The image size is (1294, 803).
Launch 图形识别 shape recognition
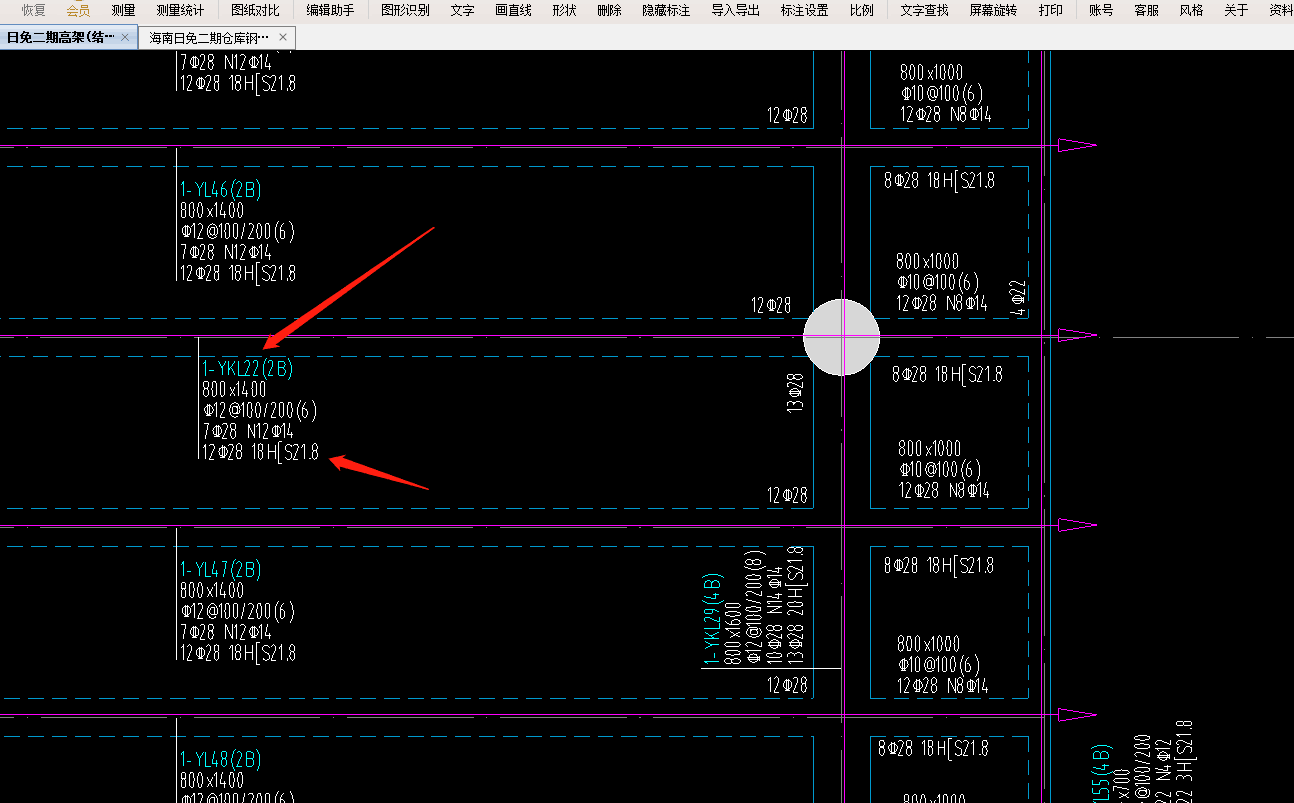405,10
